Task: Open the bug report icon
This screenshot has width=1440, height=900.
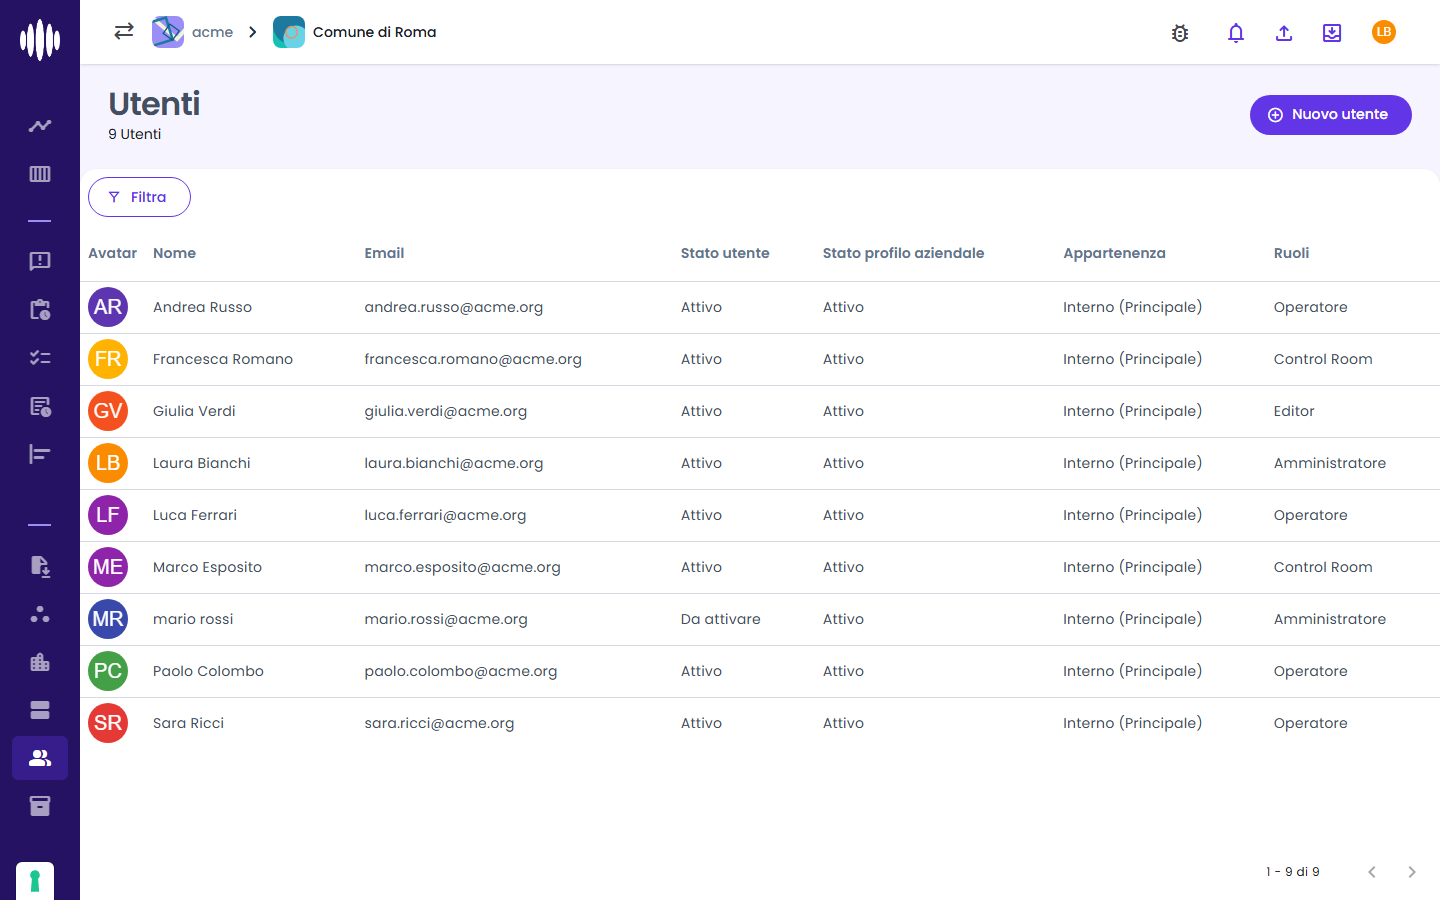Action: tap(1180, 33)
